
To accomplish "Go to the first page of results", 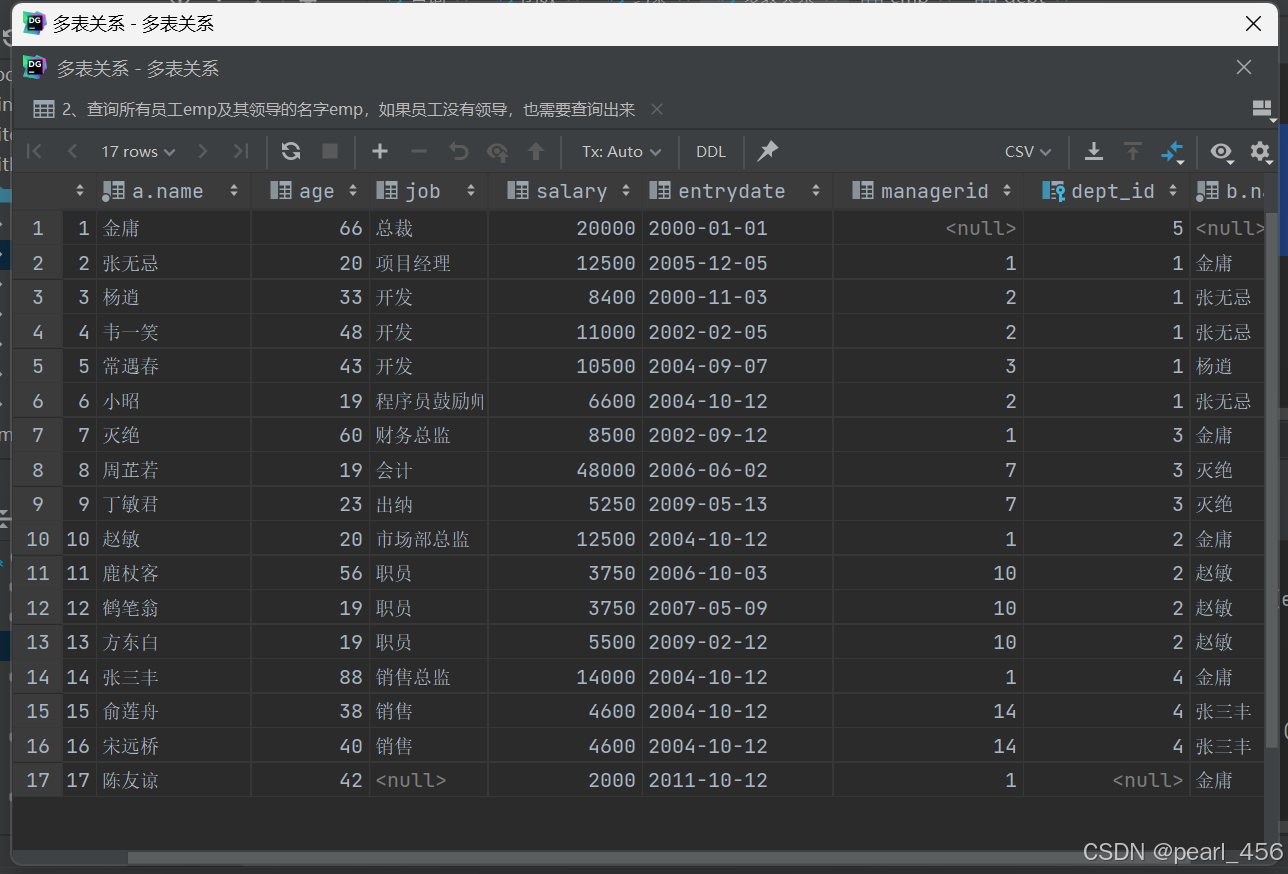I will click(x=35, y=152).
